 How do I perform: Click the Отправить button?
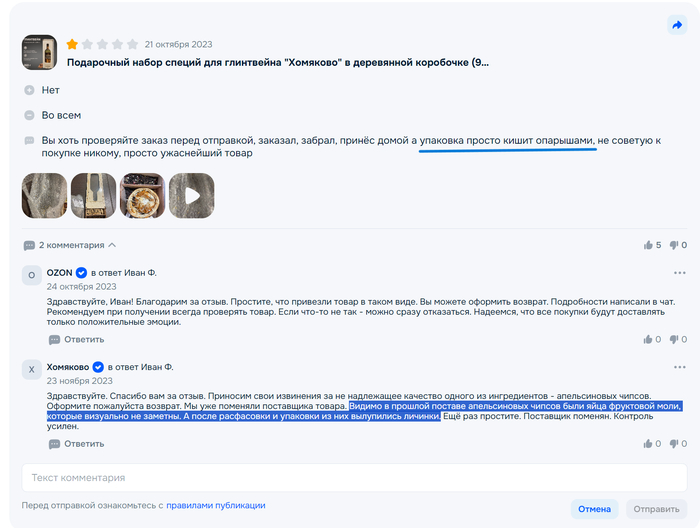pos(656,509)
